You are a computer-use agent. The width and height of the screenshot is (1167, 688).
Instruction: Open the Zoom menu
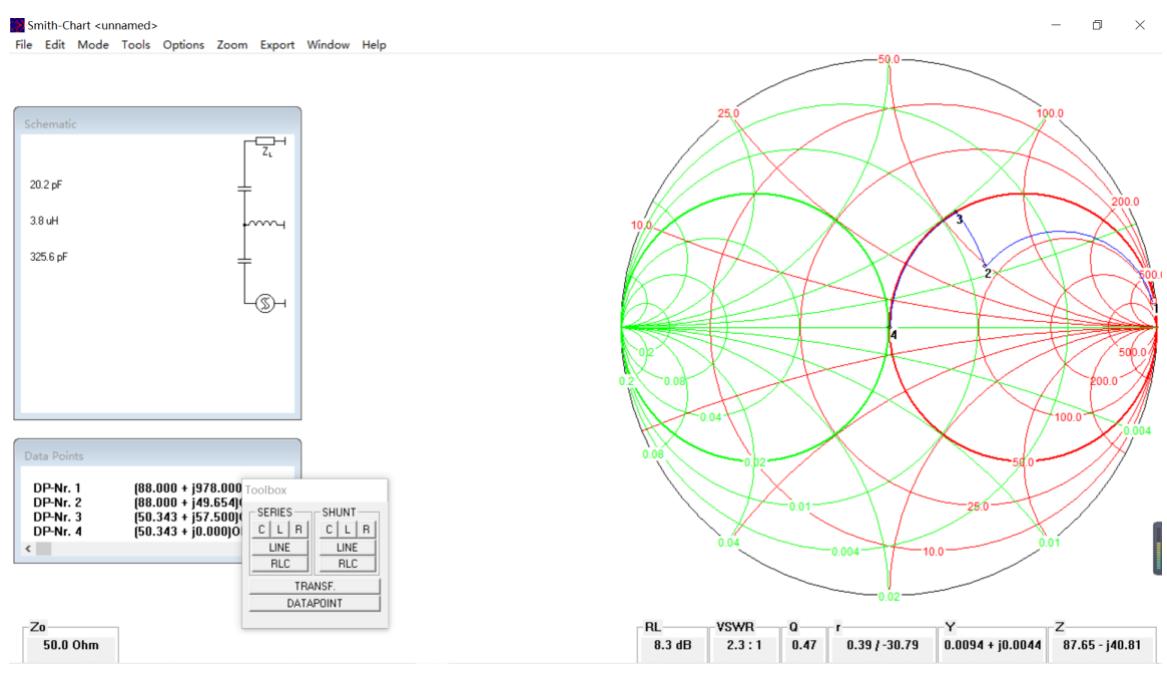pos(231,45)
